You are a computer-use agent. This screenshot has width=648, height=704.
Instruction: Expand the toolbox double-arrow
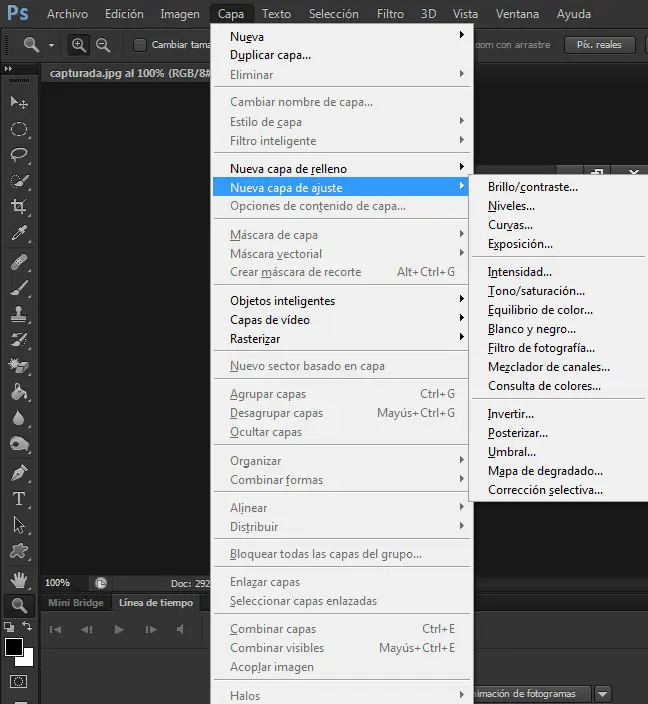pyautogui.click(x=8, y=69)
